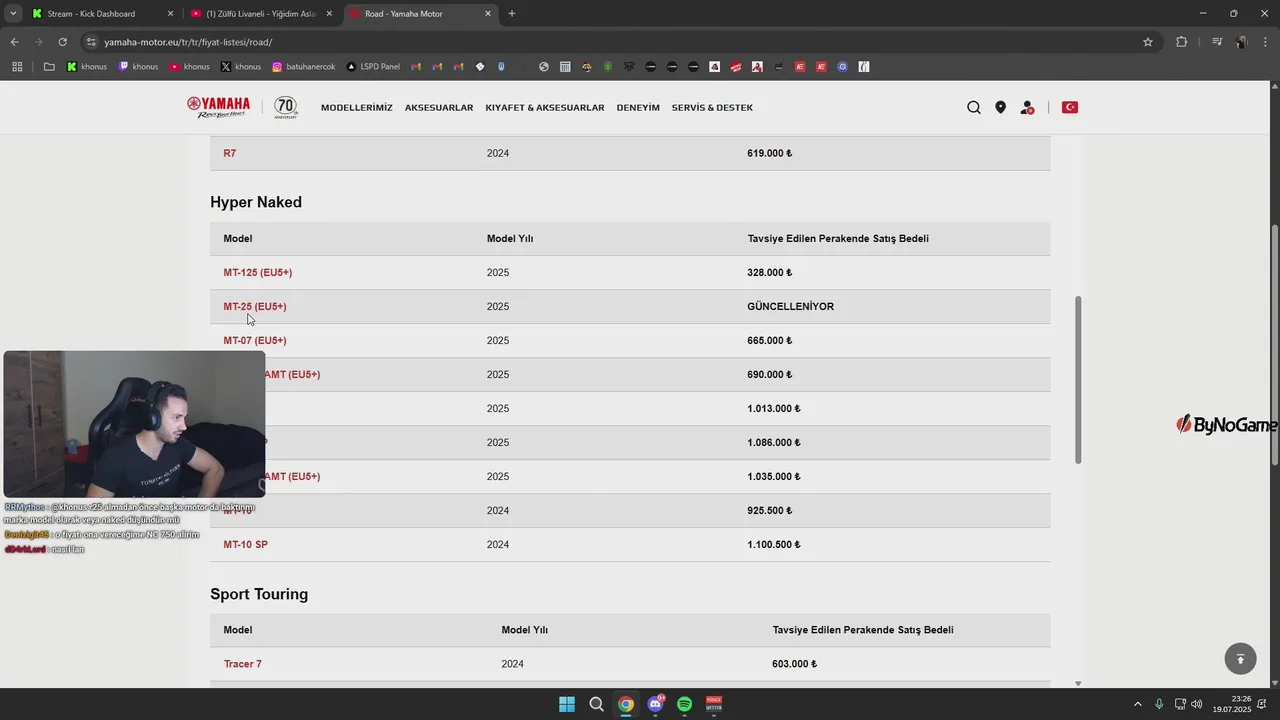Open SERVİS & DESTEK menu
Screen dimensions: 1280x720
712,107
